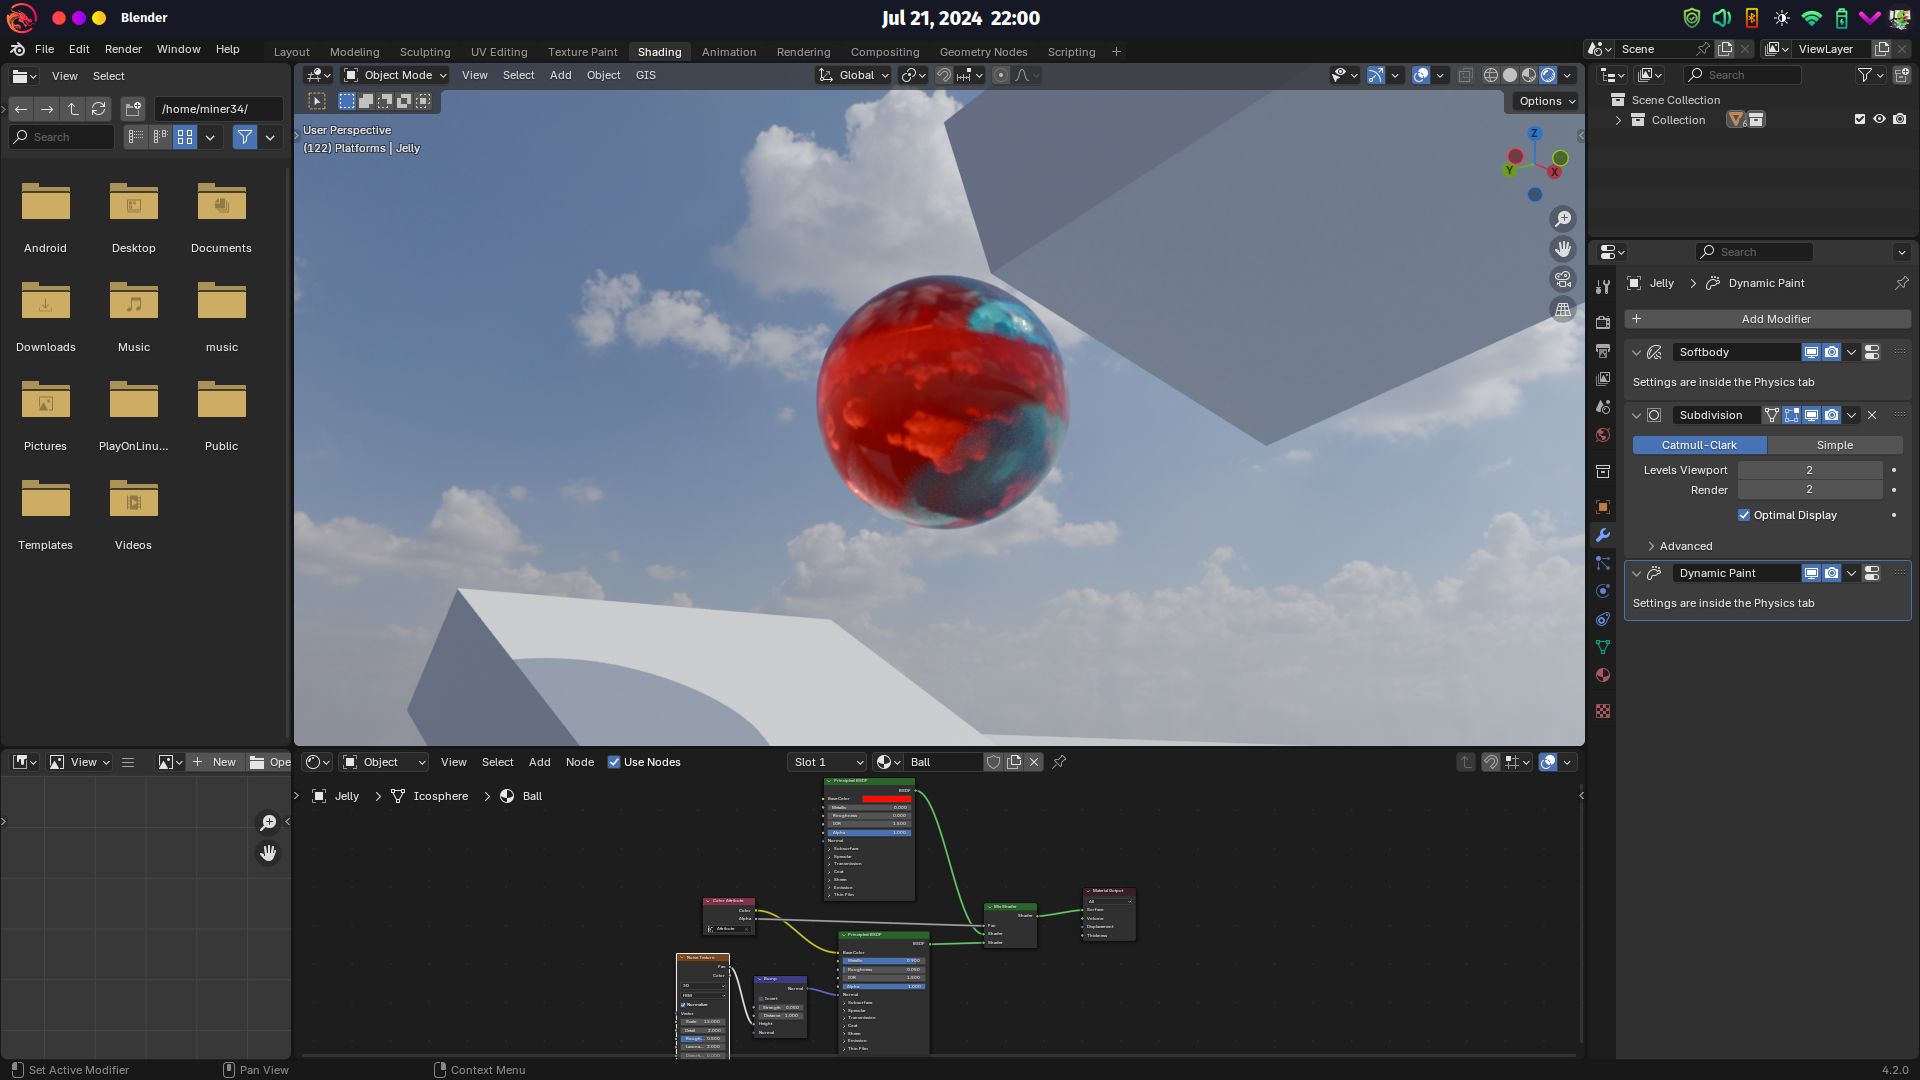Enable Use Nodes checkbox

coord(614,762)
